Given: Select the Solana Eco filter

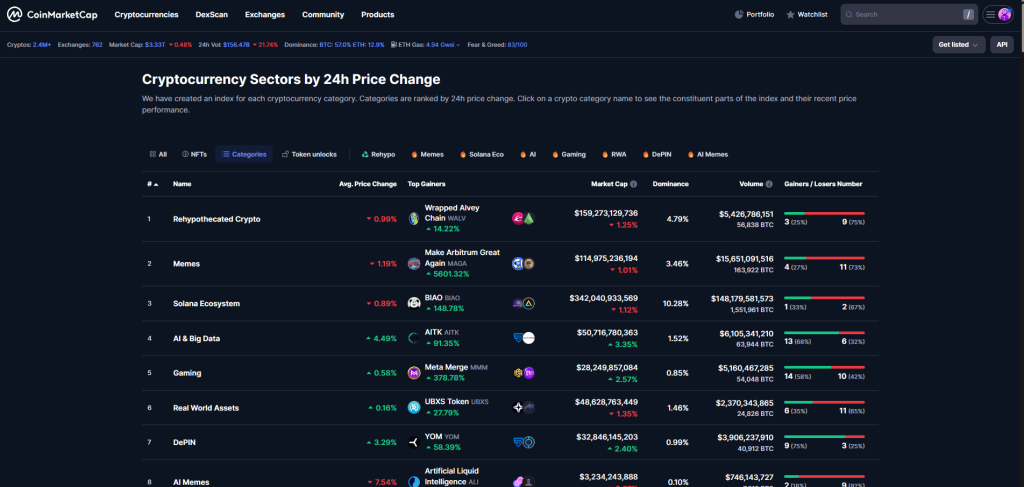Looking at the screenshot, I should [x=482, y=155].
